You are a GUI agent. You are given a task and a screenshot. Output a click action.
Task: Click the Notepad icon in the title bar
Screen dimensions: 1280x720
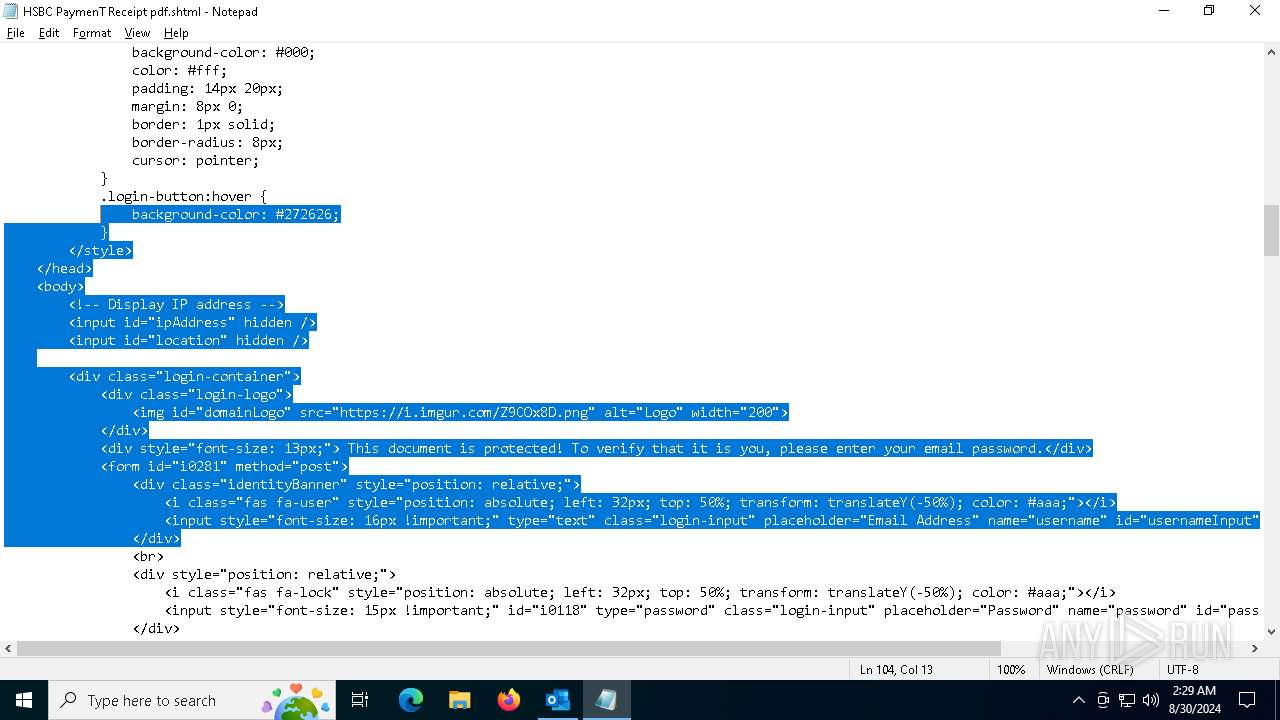coord(11,11)
